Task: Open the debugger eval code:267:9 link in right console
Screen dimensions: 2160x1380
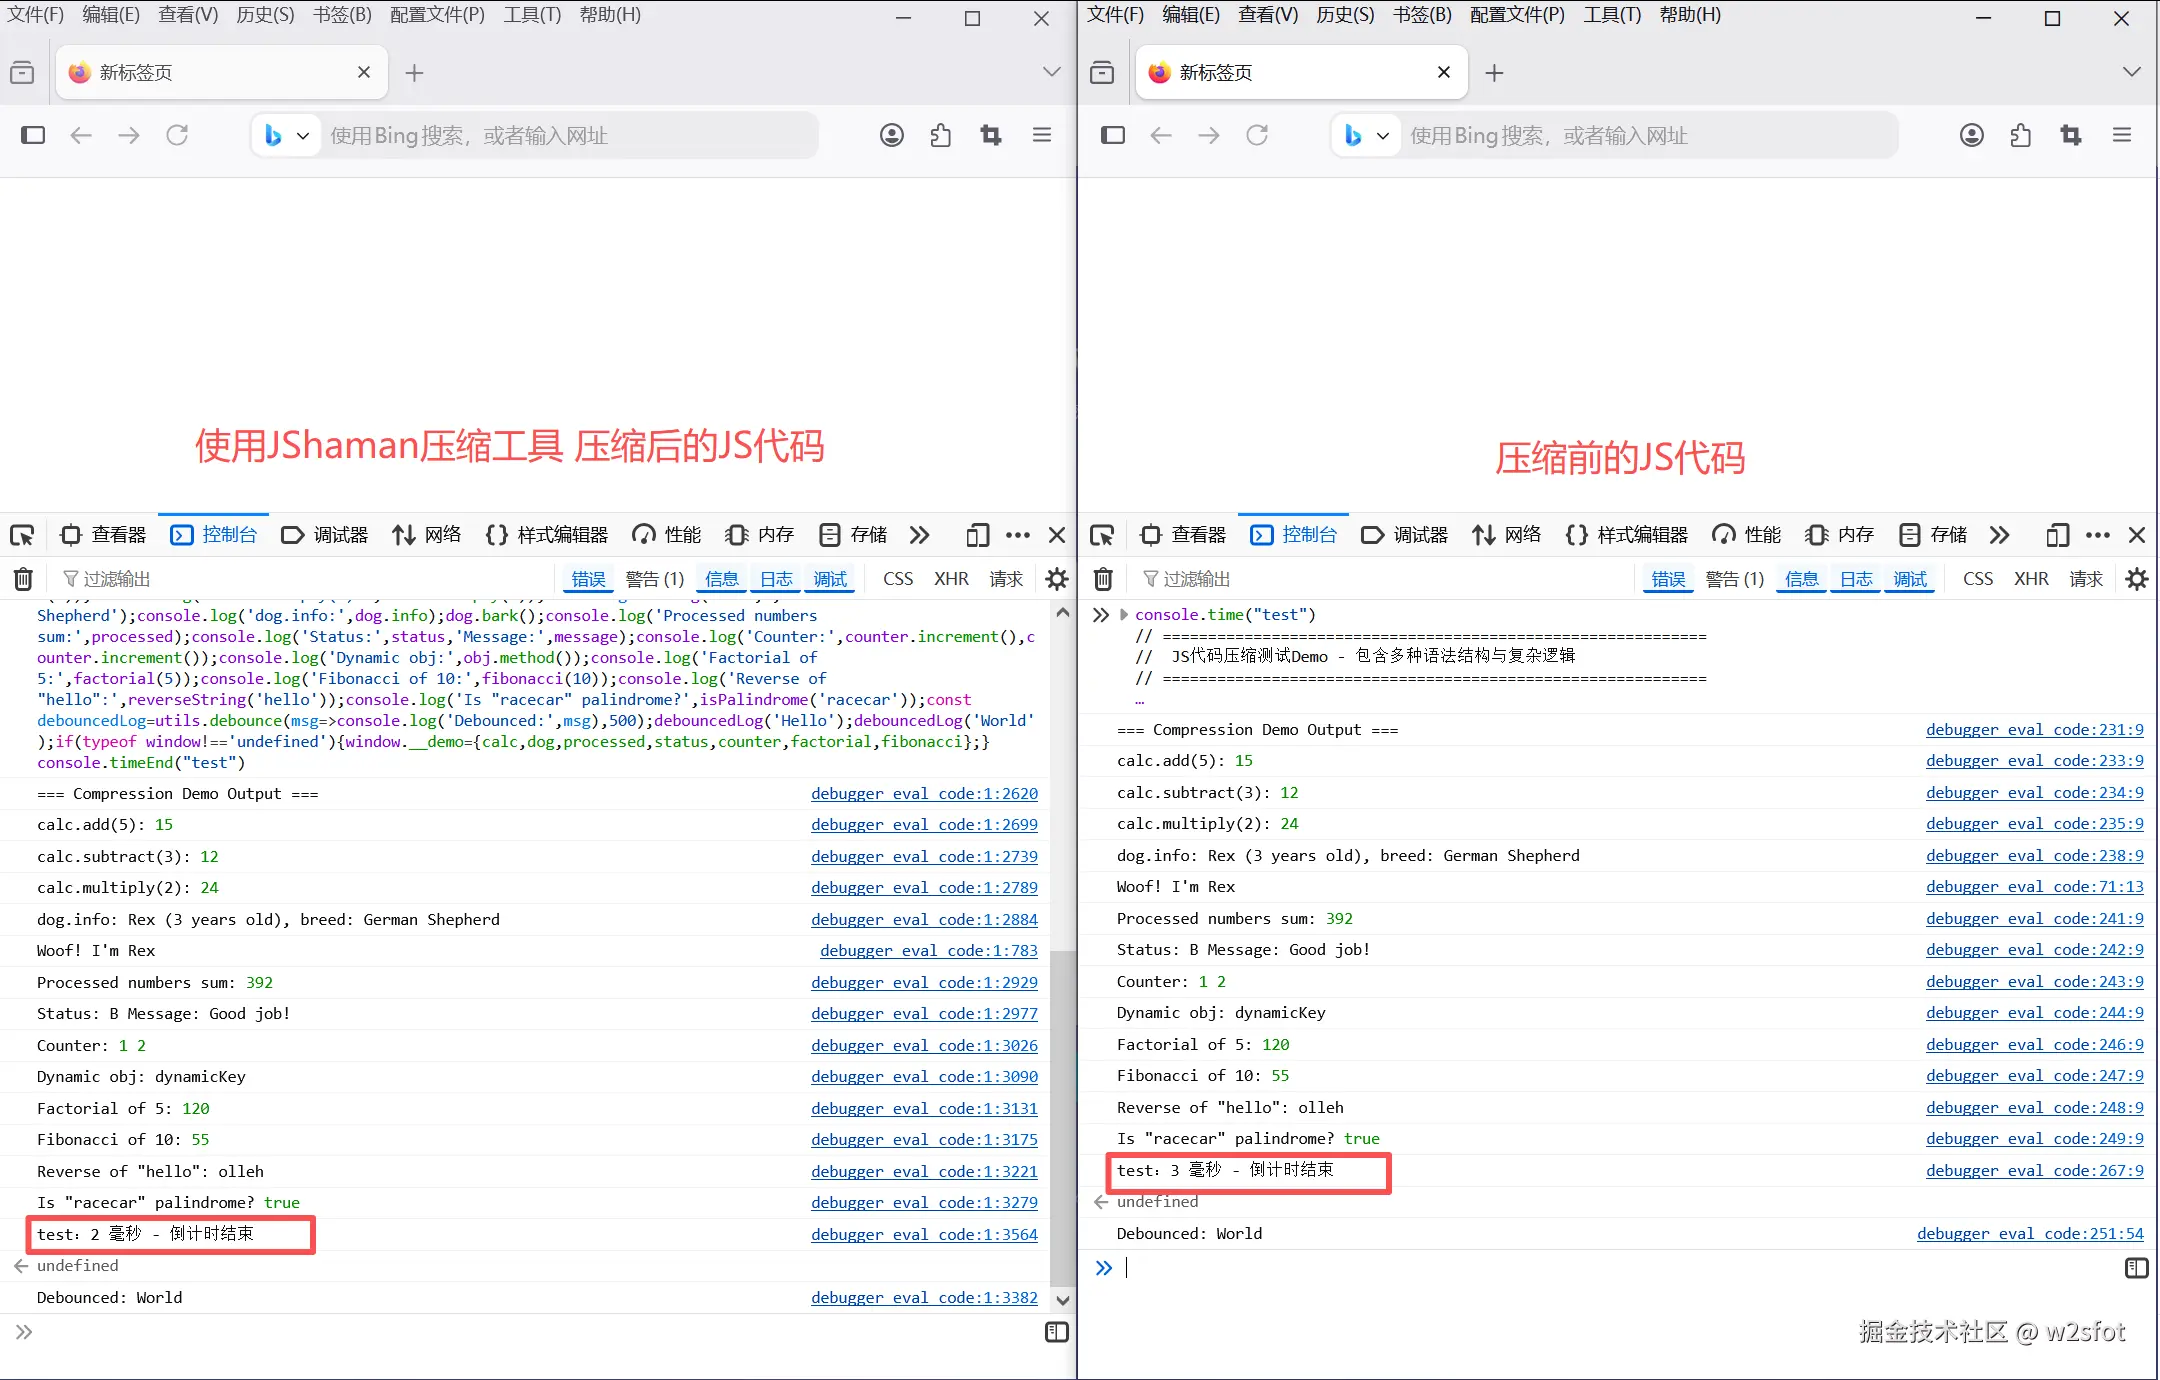Action: coord(2034,1171)
